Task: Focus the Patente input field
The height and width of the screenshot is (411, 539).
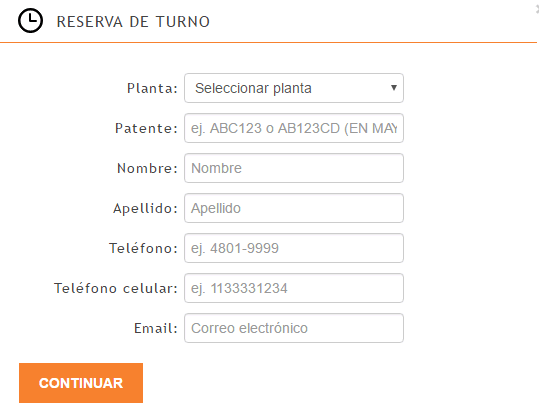Action: [x=294, y=128]
